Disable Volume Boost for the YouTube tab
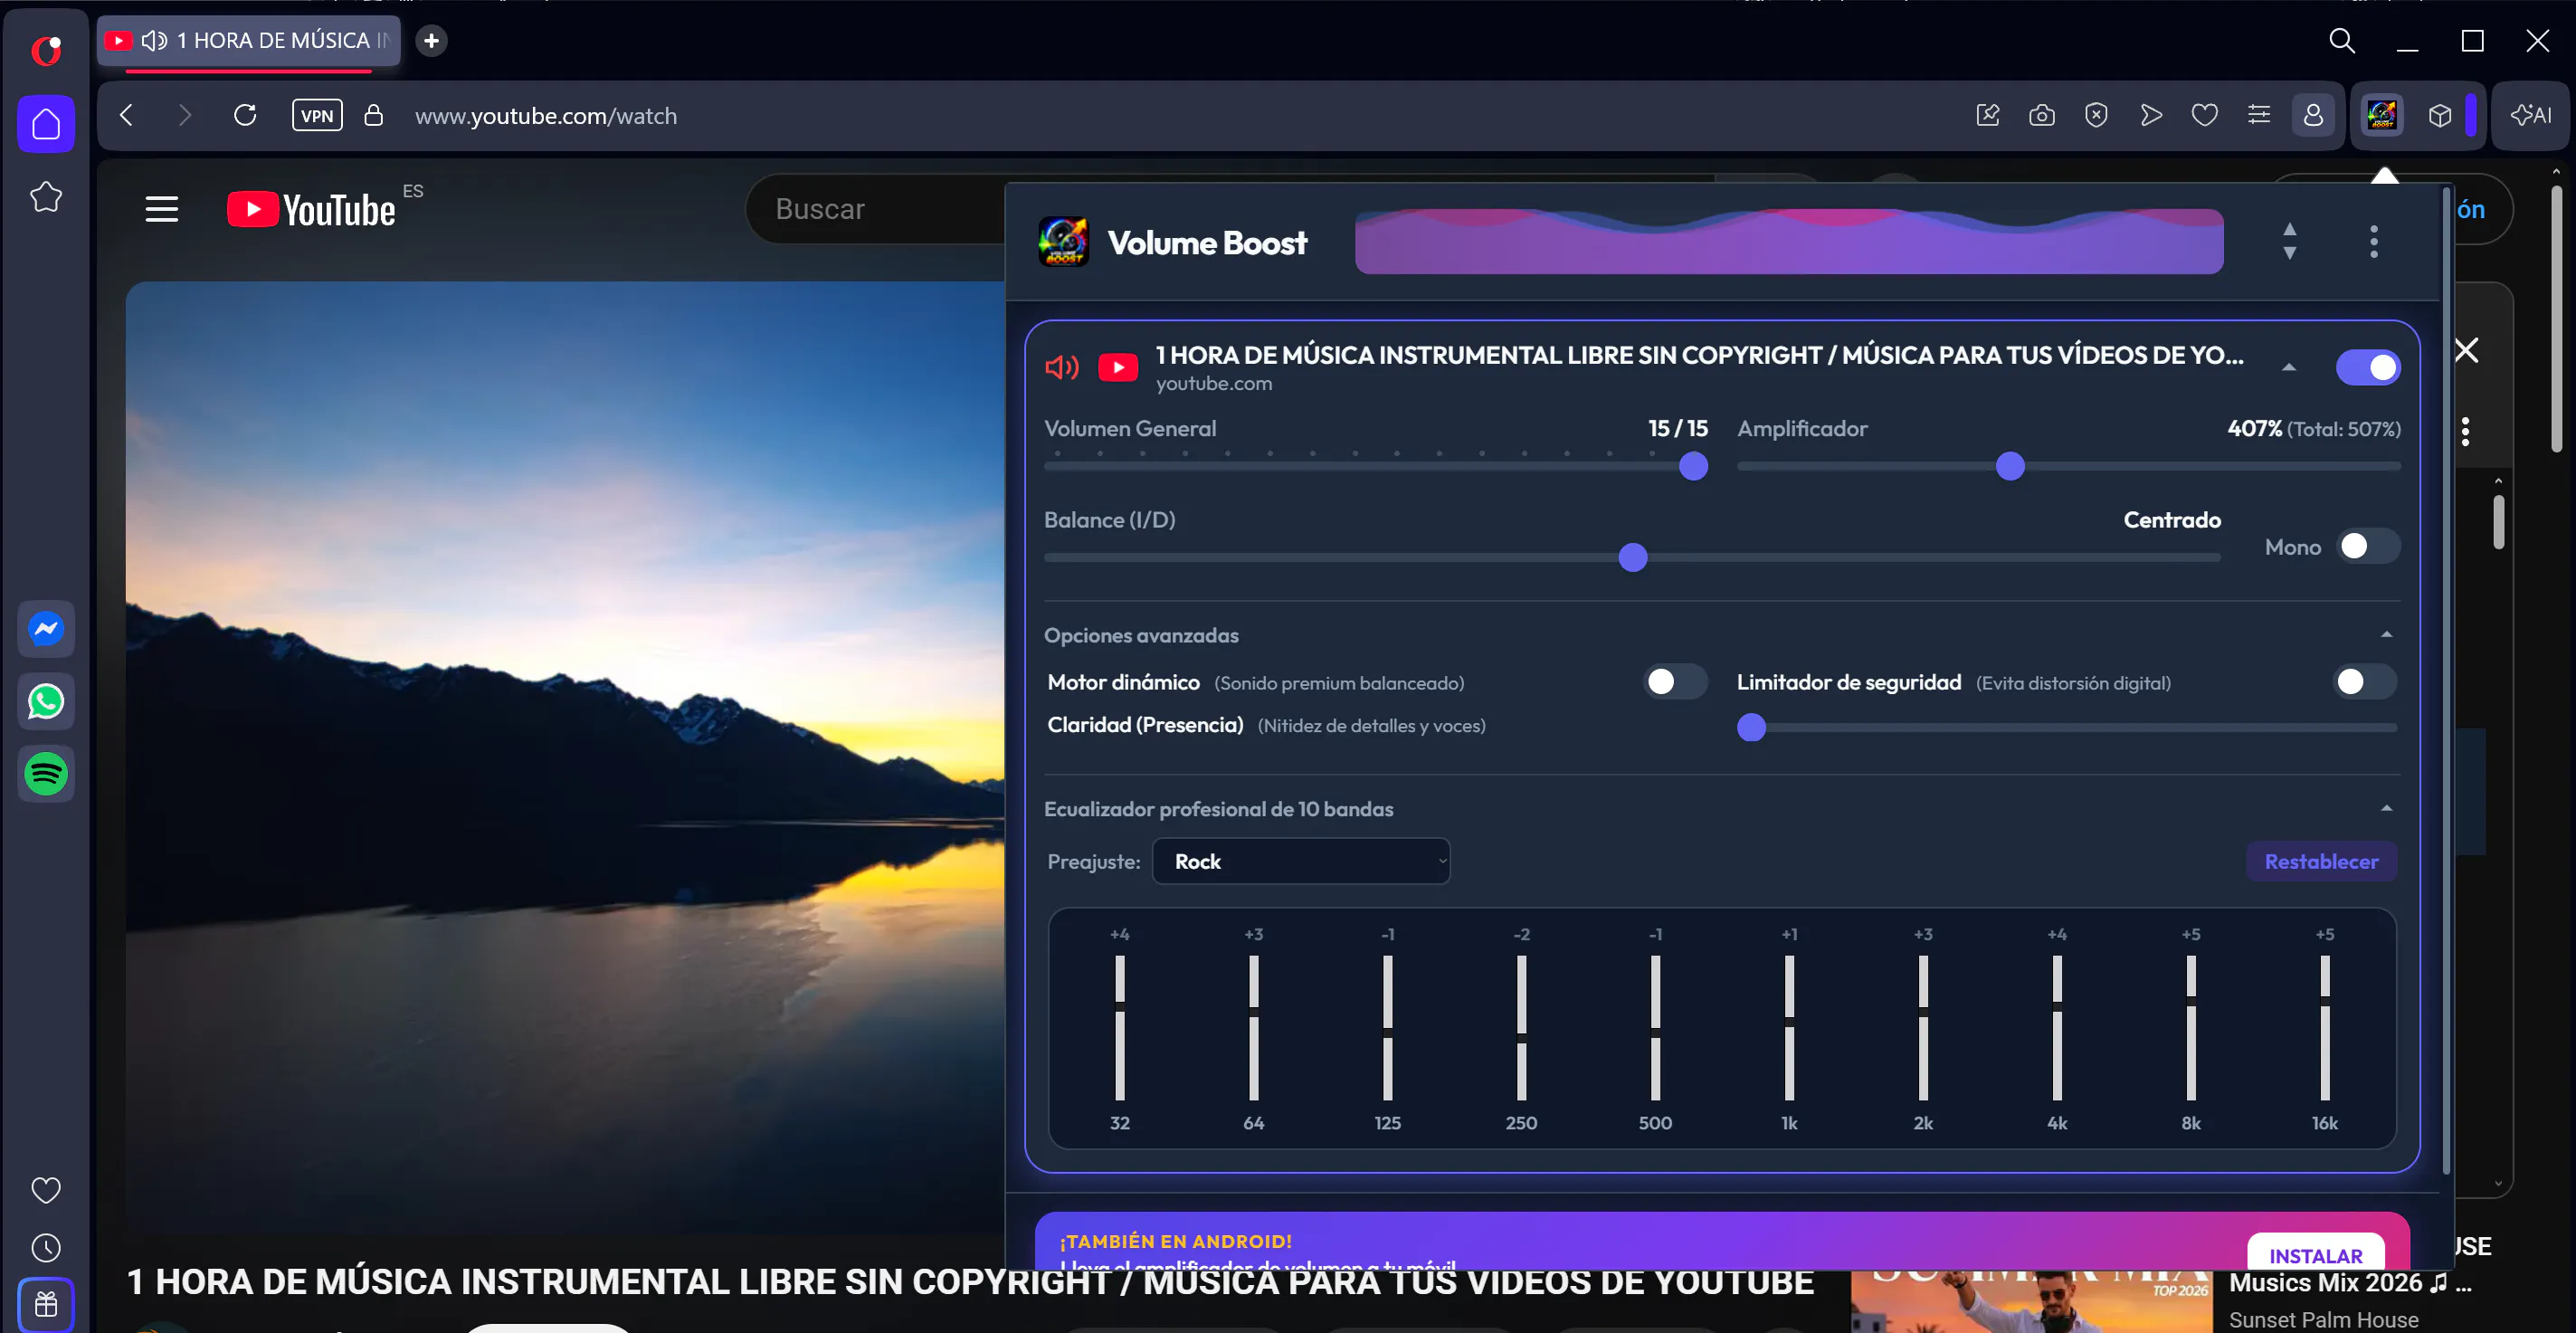The image size is (2576, 1333). [x=2367, y=367]
